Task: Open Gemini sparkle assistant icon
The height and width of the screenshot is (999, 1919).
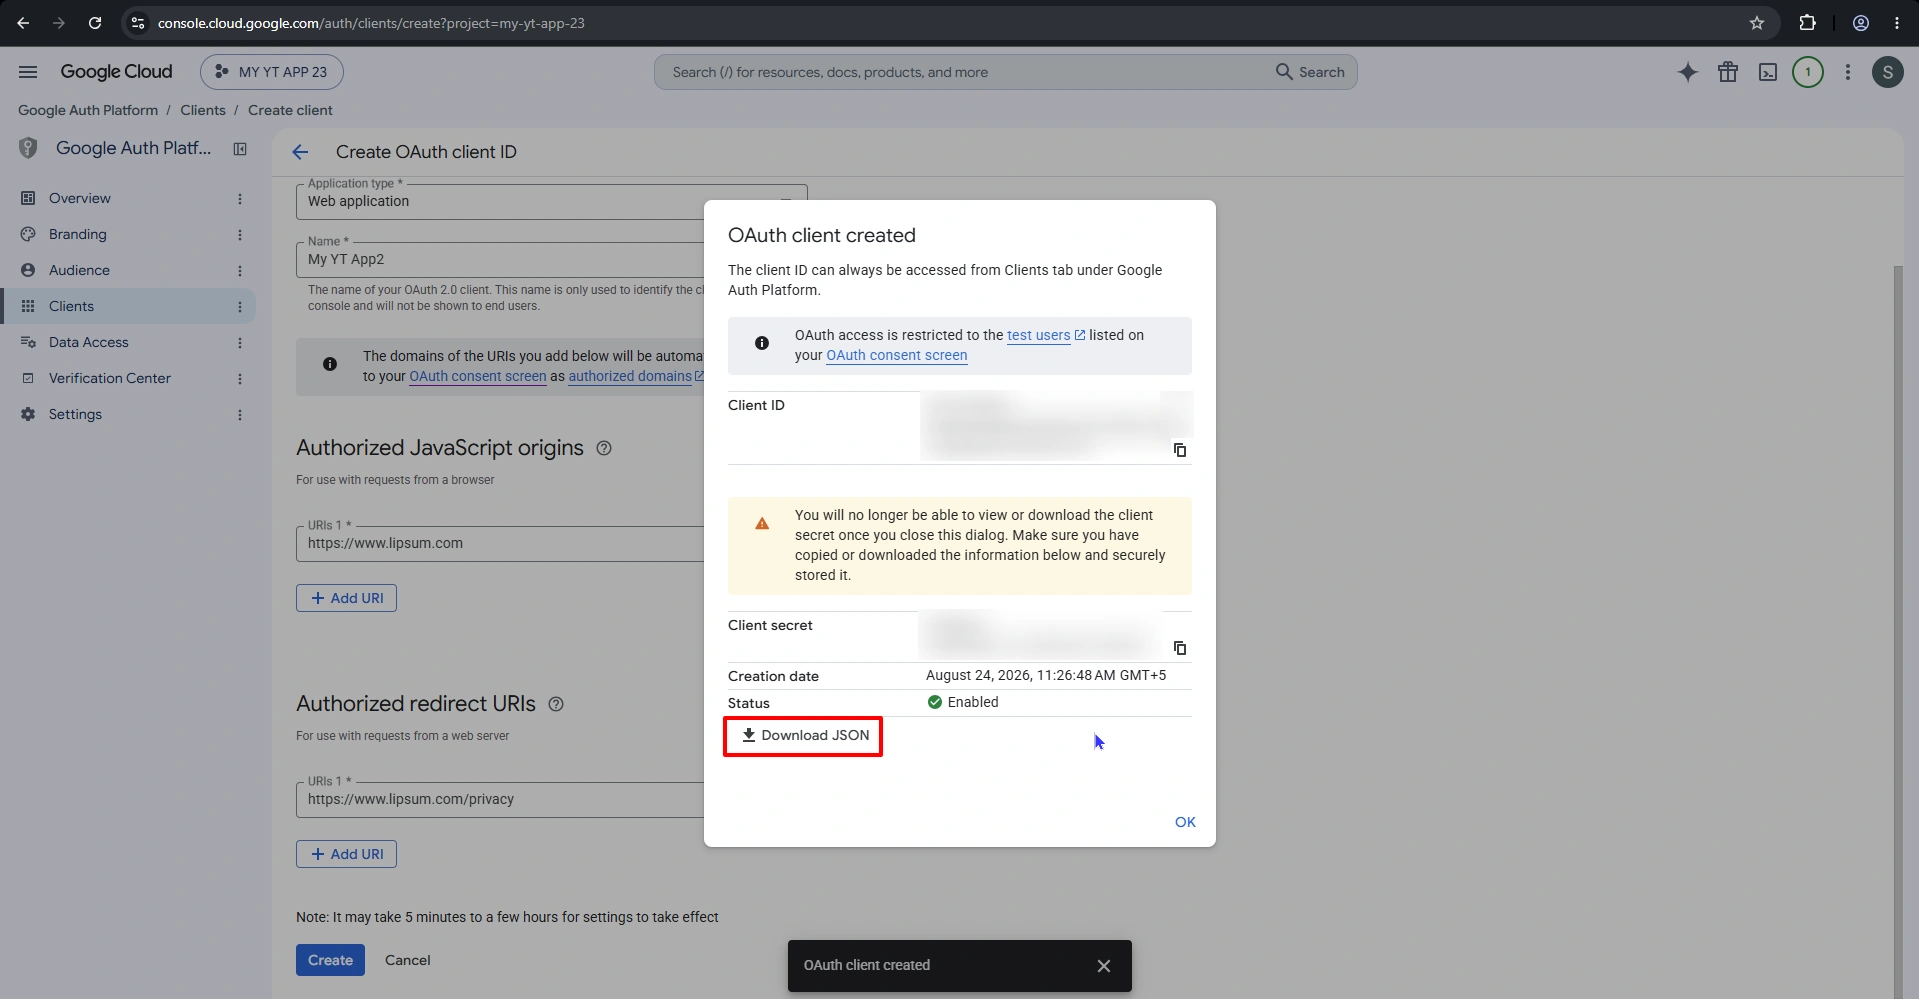Action: (1688, 72)
